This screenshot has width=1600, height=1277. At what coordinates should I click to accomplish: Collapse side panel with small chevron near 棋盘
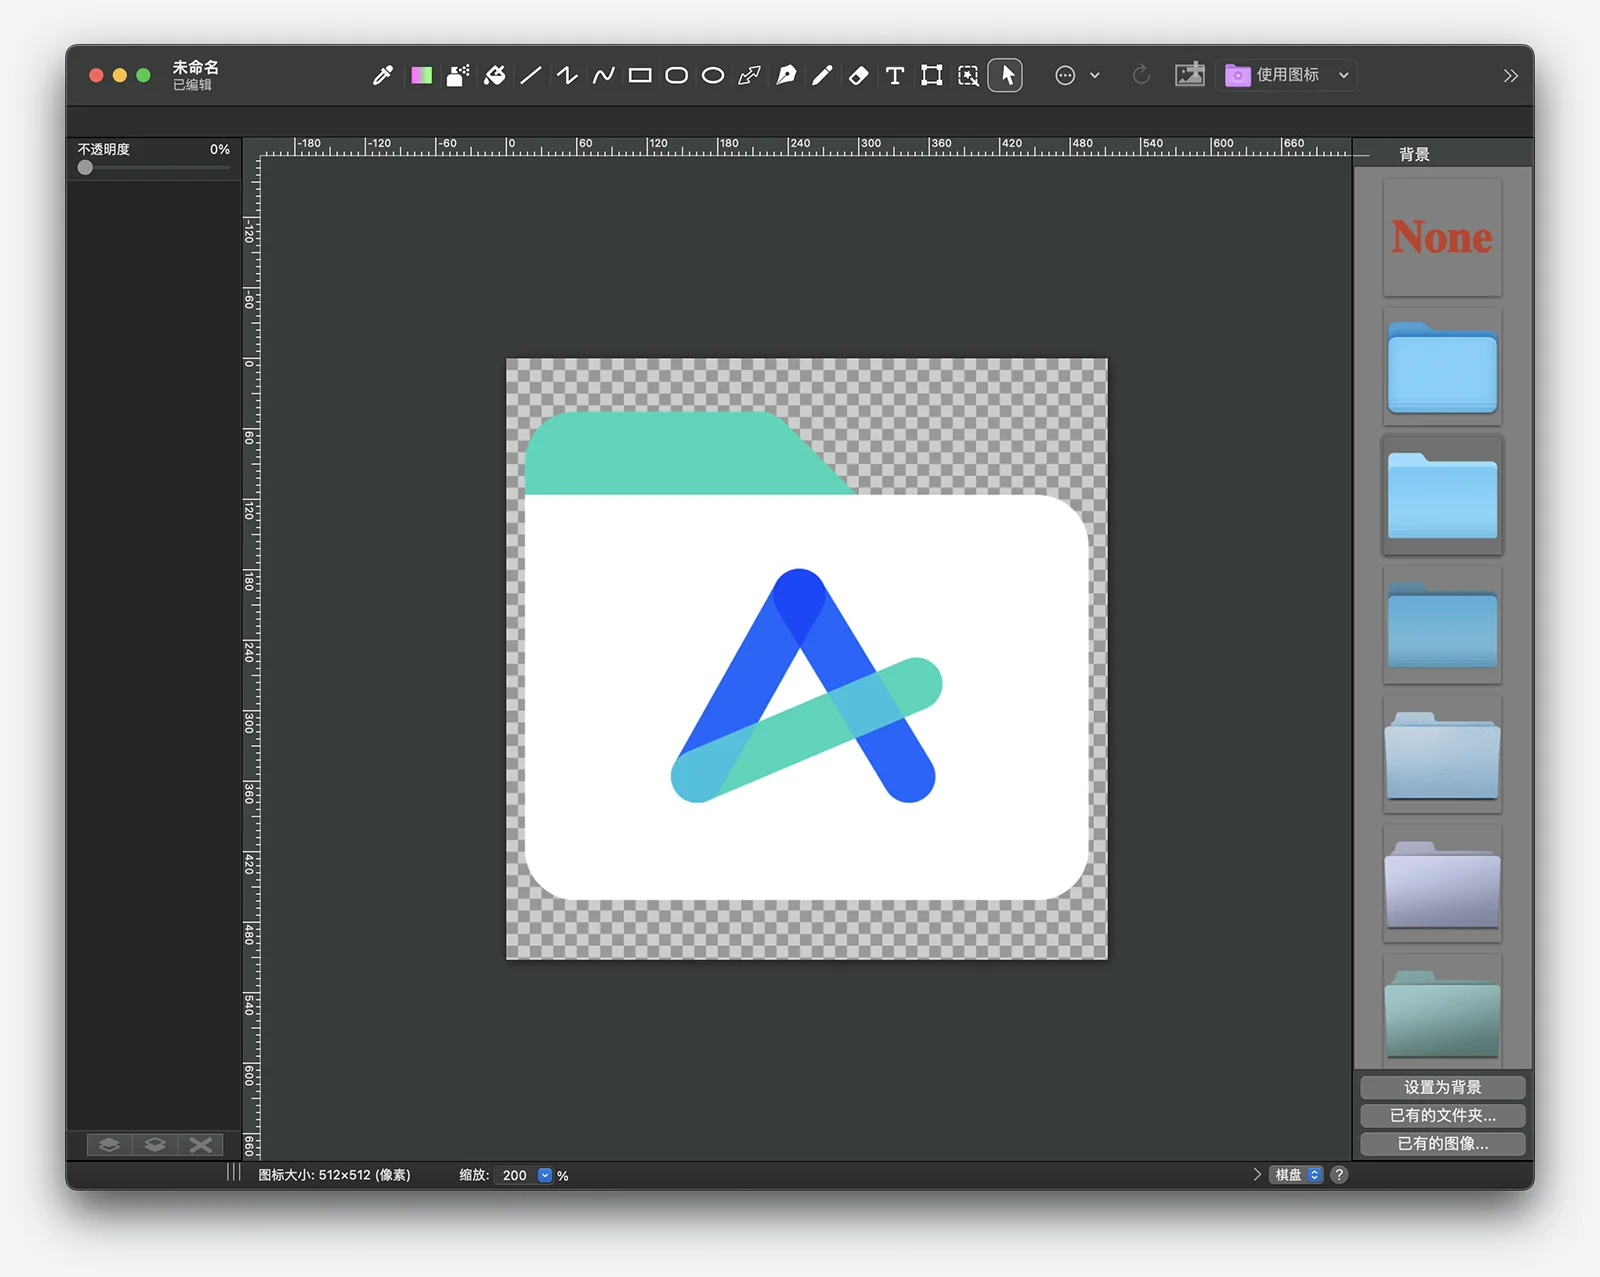point(1257,1175)
